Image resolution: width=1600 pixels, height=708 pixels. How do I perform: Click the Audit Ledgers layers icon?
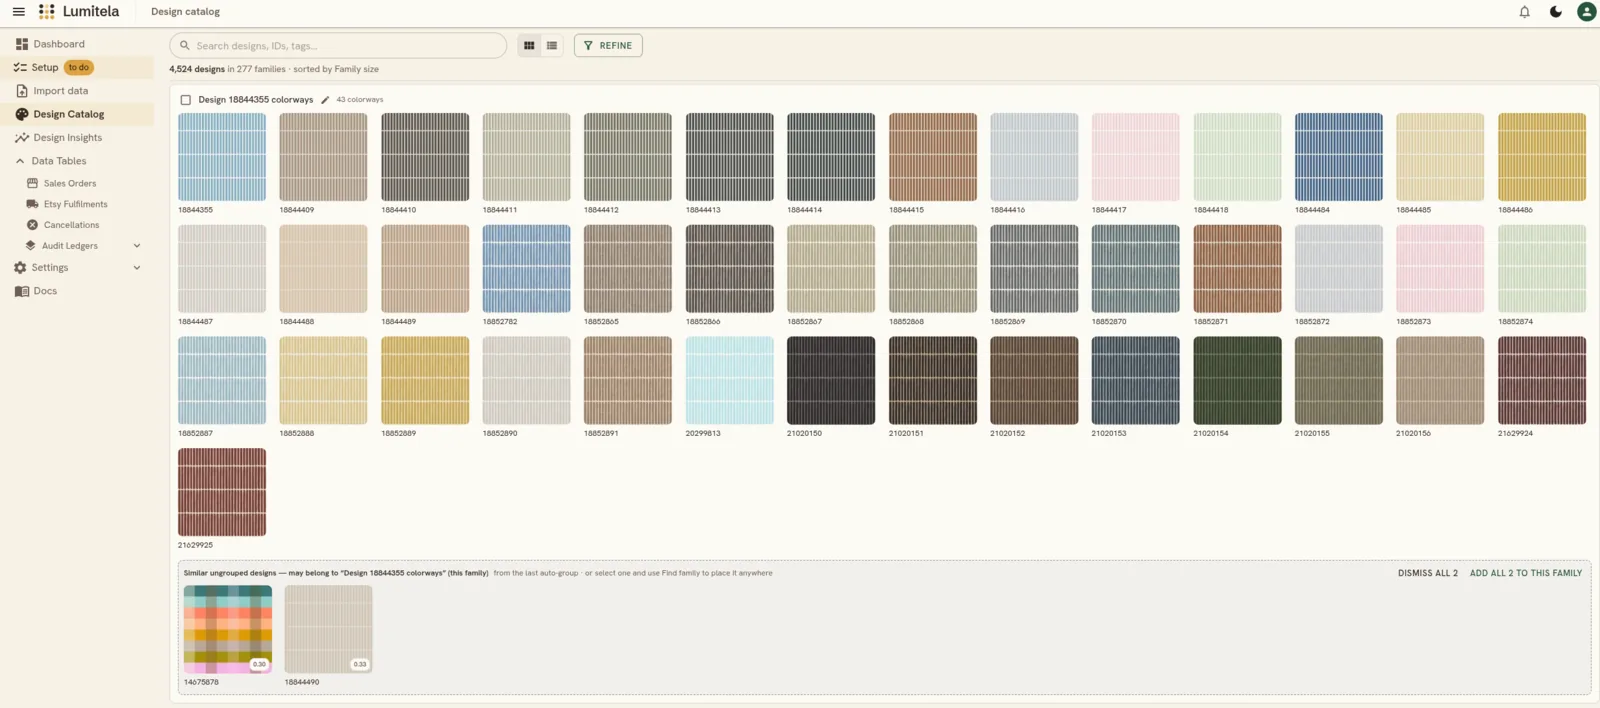point(30,246)
